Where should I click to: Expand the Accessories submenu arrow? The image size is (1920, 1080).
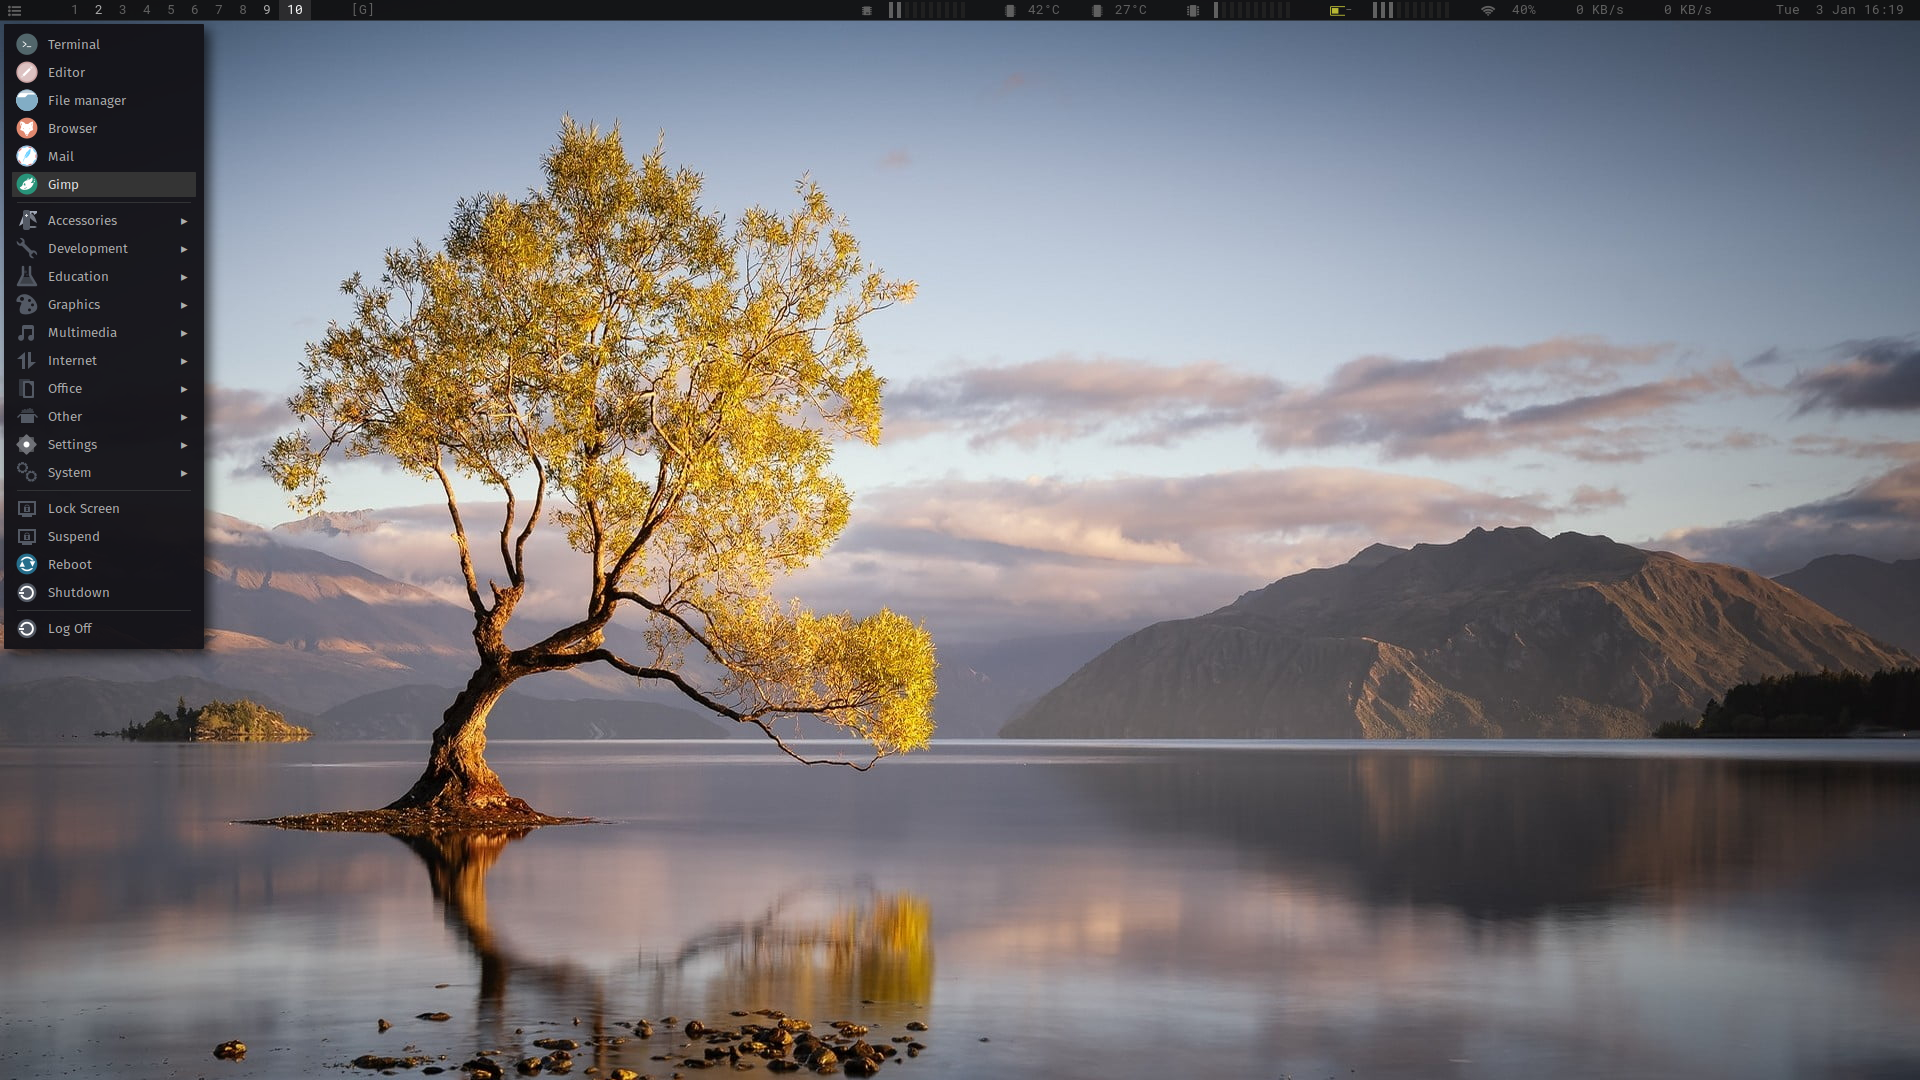click(184, 220)
